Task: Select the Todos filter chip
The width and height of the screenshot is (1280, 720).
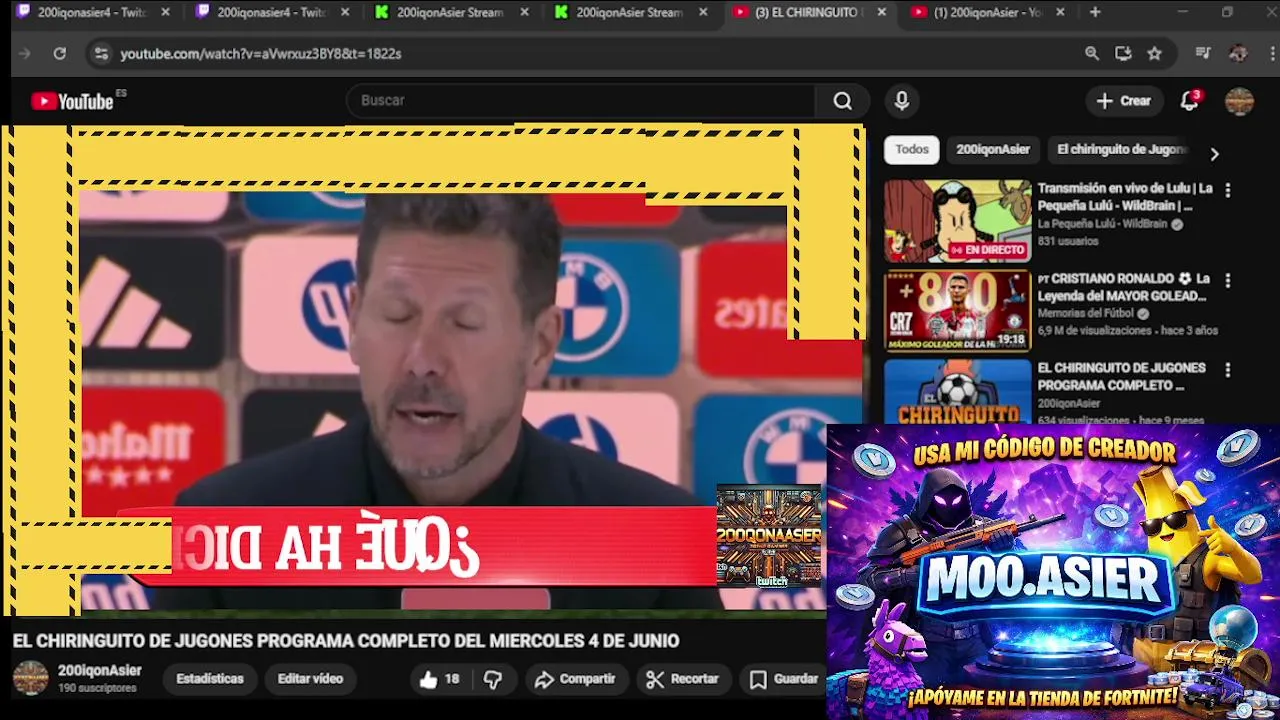Action: coord(911,149)
